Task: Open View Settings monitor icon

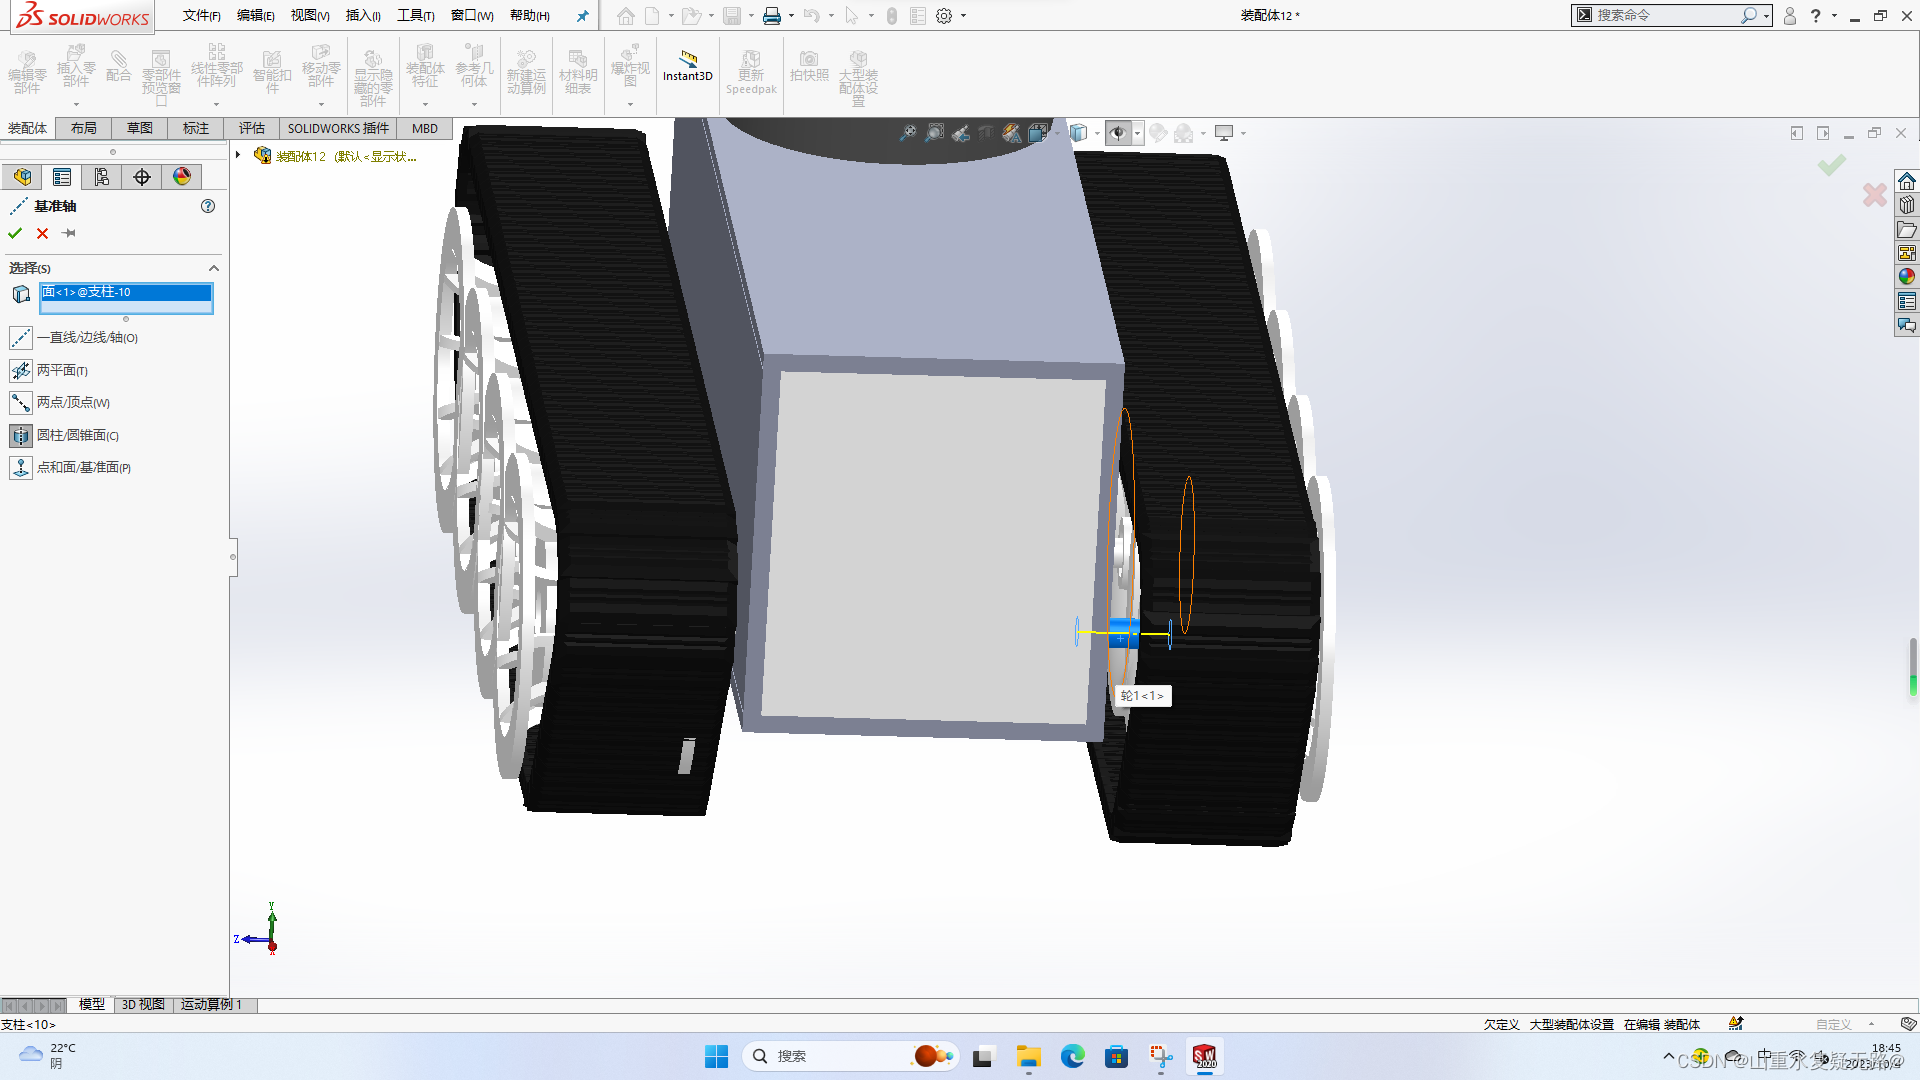Action: click(1224, 133)
